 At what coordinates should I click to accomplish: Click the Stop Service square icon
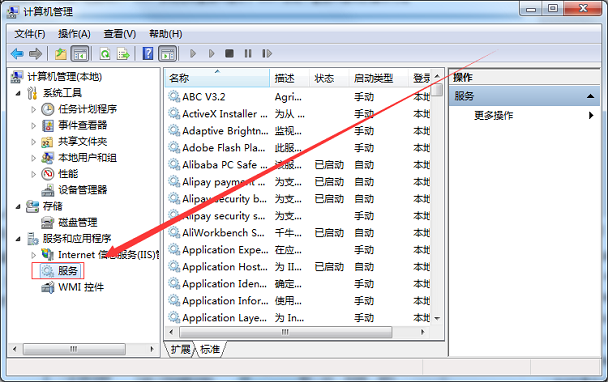tap(229, 54)
